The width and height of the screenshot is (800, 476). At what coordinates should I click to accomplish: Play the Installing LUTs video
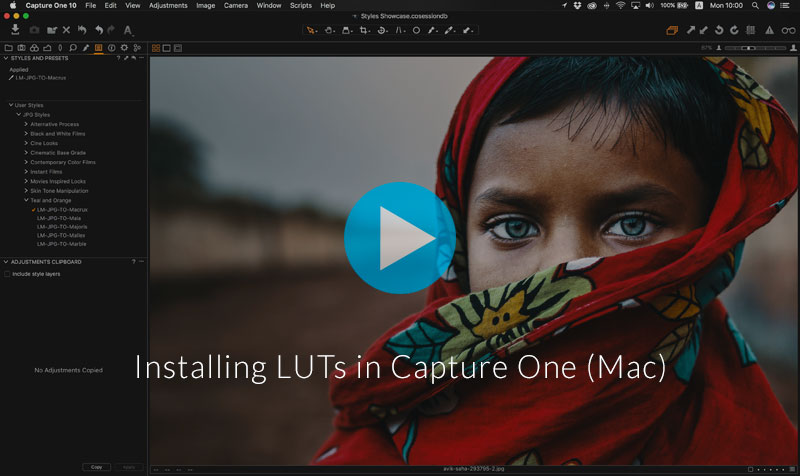coord(399,238)
